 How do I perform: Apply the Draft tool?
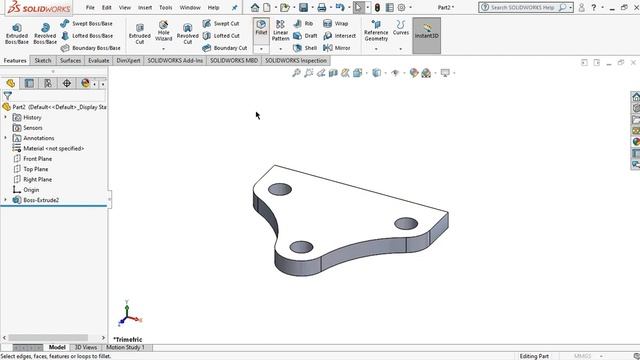click(x=305, y=36)
